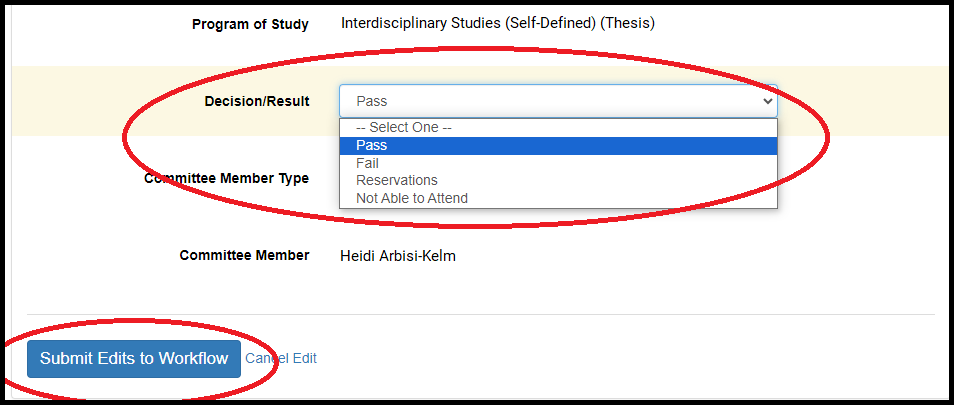954x405 pixels.
Task: Click the '(Self-Defined)' text in program value
Action: point(555,23)
